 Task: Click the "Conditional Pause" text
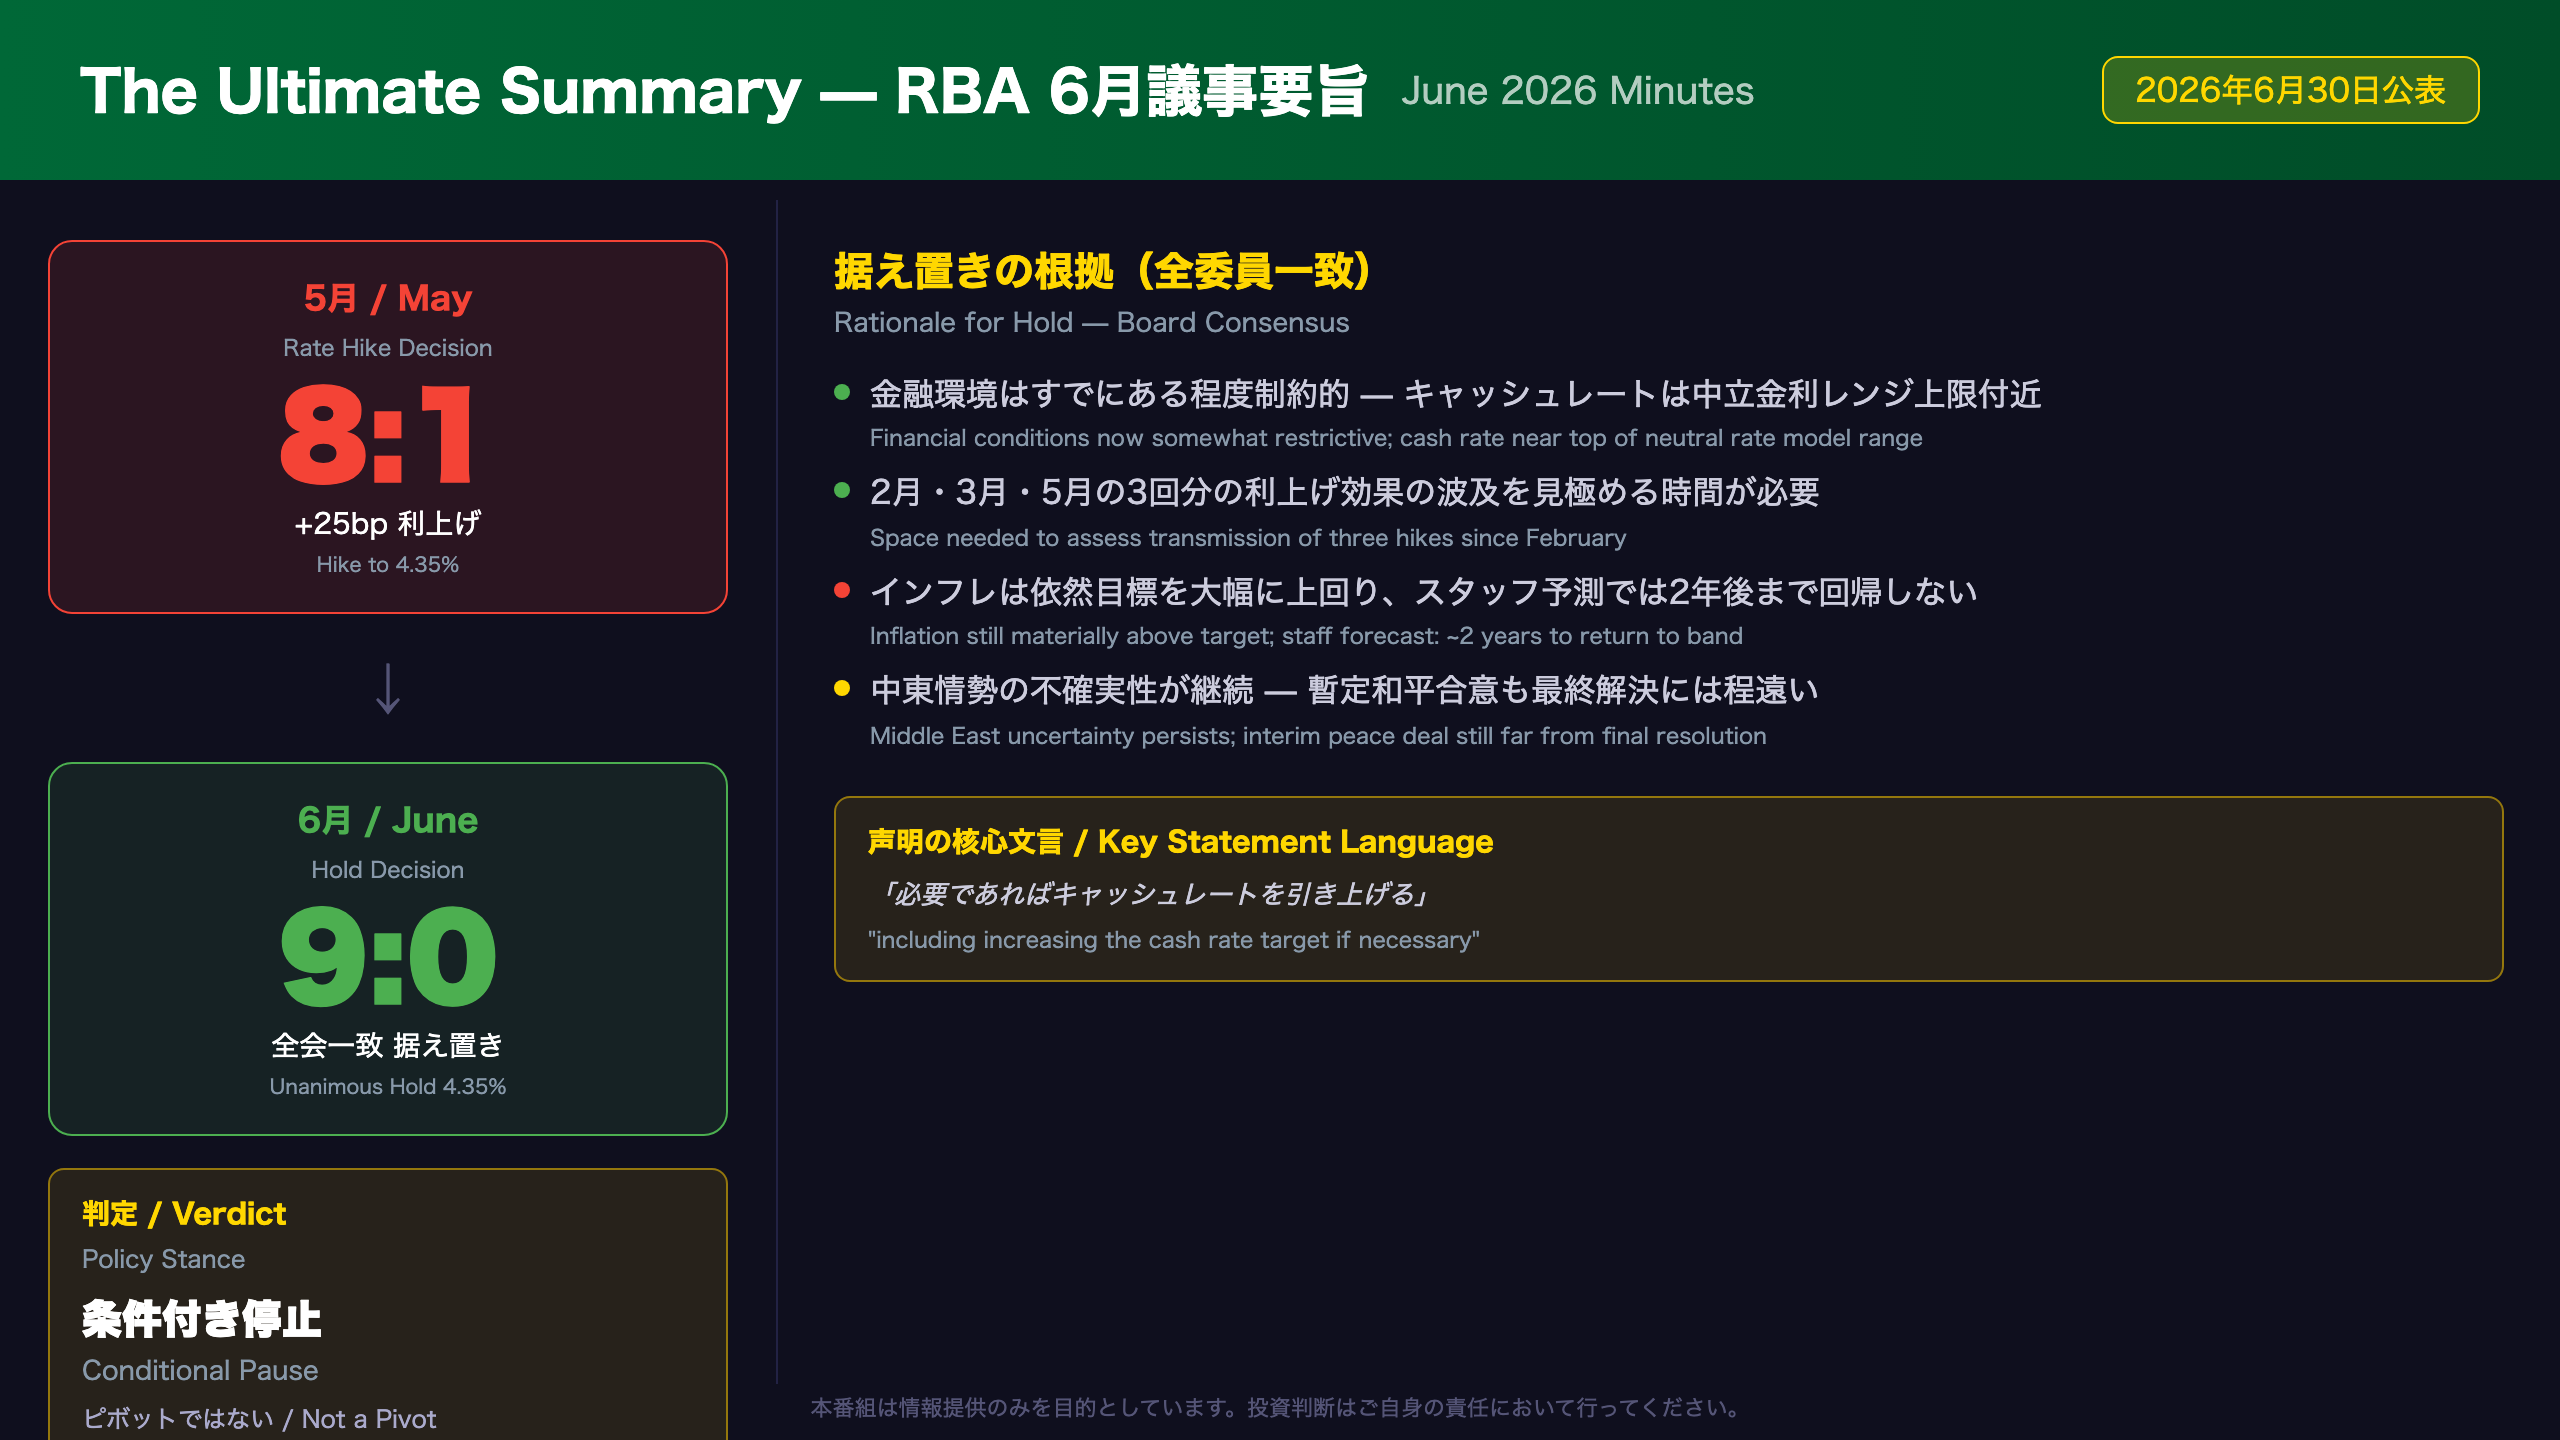pyautogui.click(x=200, y=1371)
